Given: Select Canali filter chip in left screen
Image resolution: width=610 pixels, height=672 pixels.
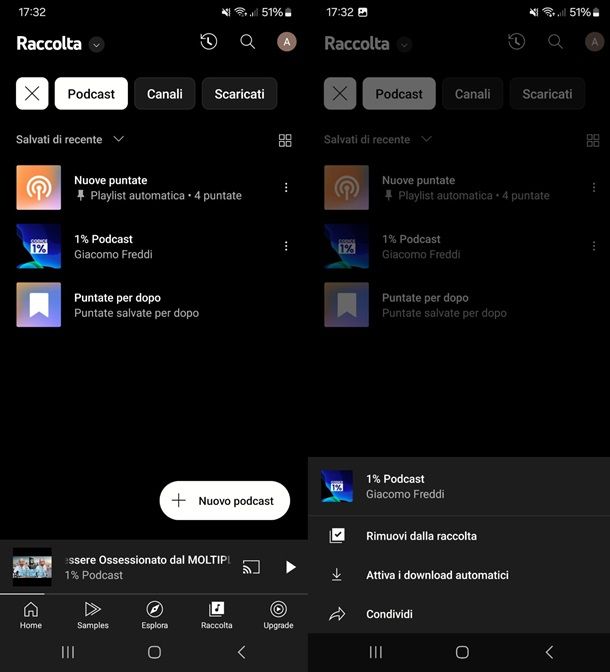Looking at the screenshot, I should pyautogui.click(x=165, y=93).
